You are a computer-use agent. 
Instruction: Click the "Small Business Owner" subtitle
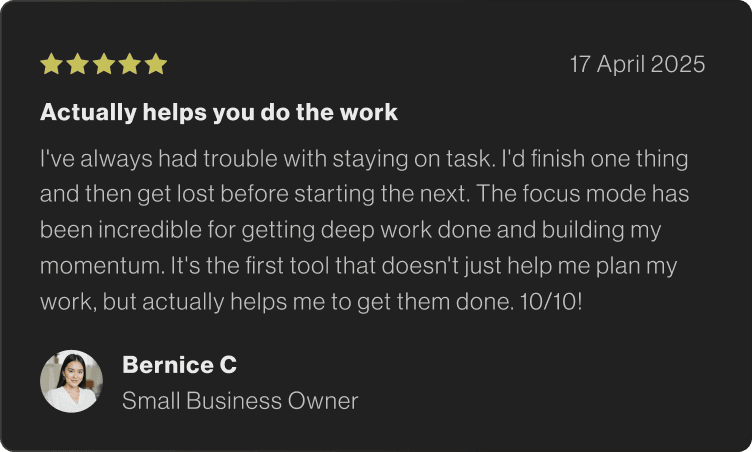tap(239, 401)
